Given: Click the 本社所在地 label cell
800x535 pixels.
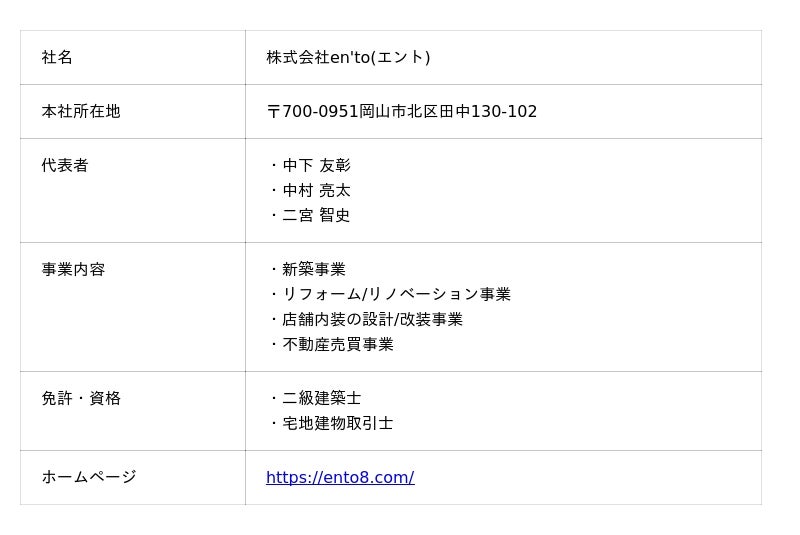Looking at the screenshot, I should [x=81, y=112].
